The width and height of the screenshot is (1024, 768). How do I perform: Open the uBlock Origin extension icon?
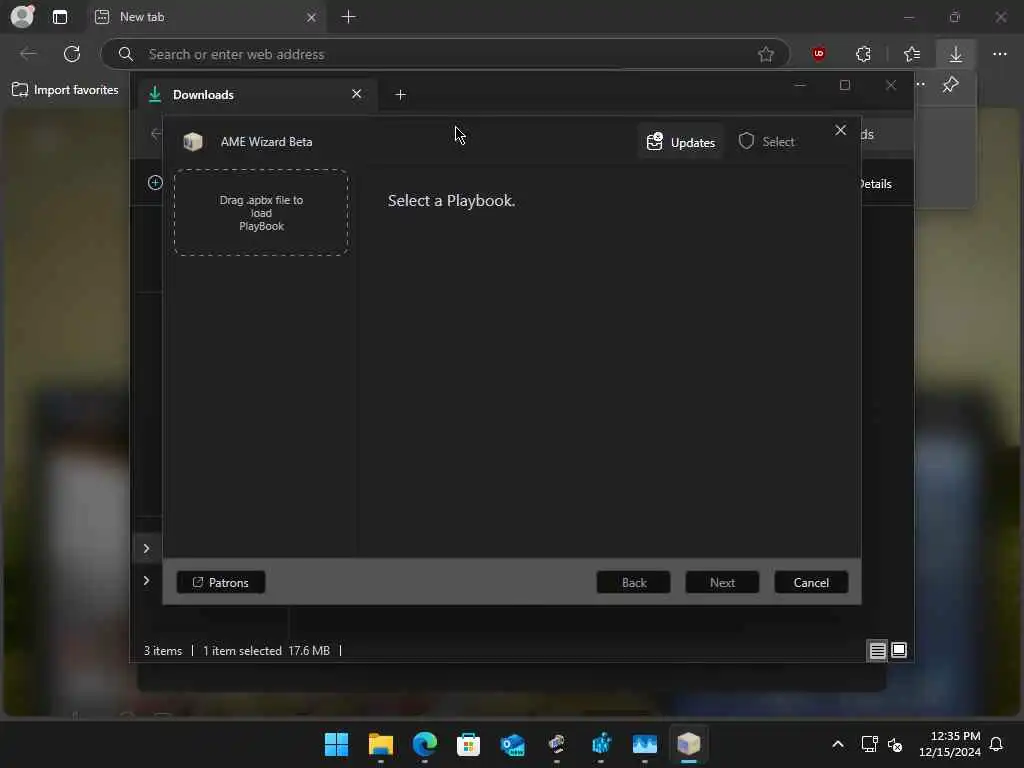pyautogui.click(x=819, y=54)
